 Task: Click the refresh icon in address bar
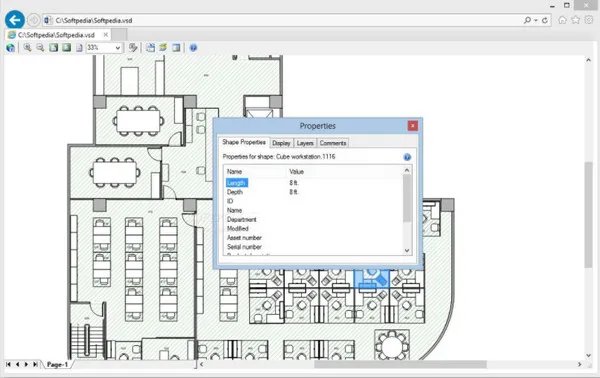[x=545, y=20]
